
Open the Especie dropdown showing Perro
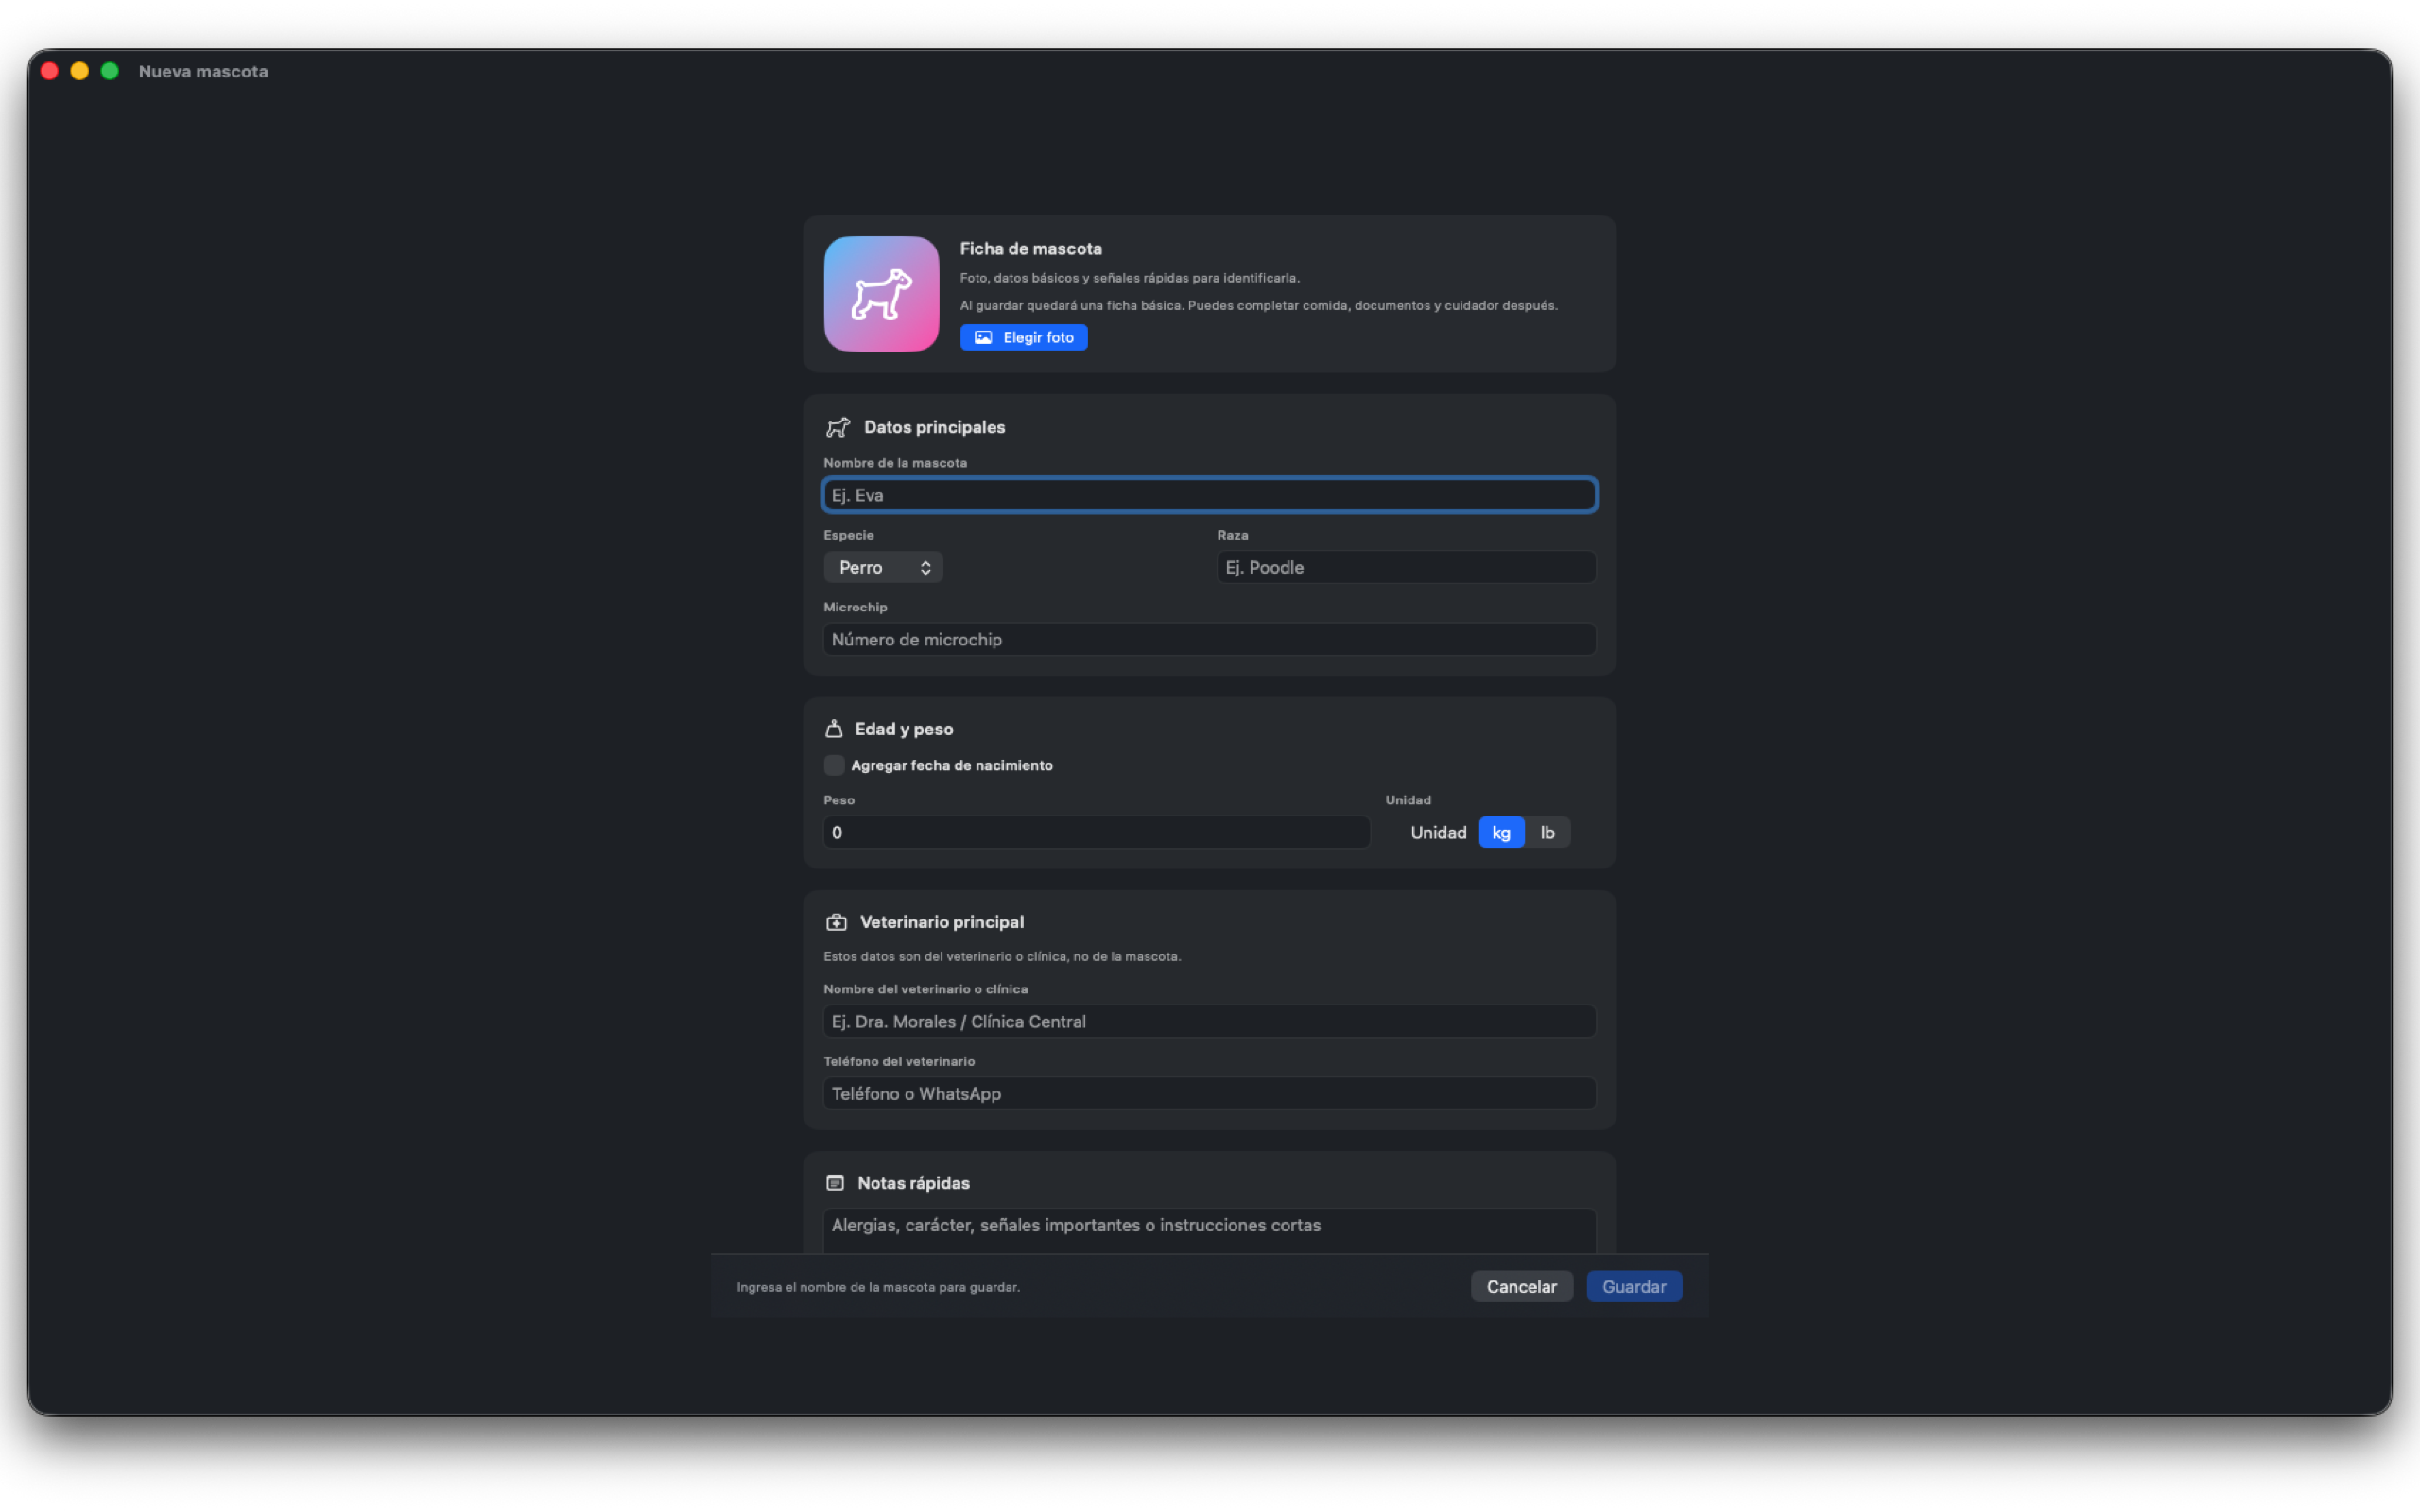point(883,567)
